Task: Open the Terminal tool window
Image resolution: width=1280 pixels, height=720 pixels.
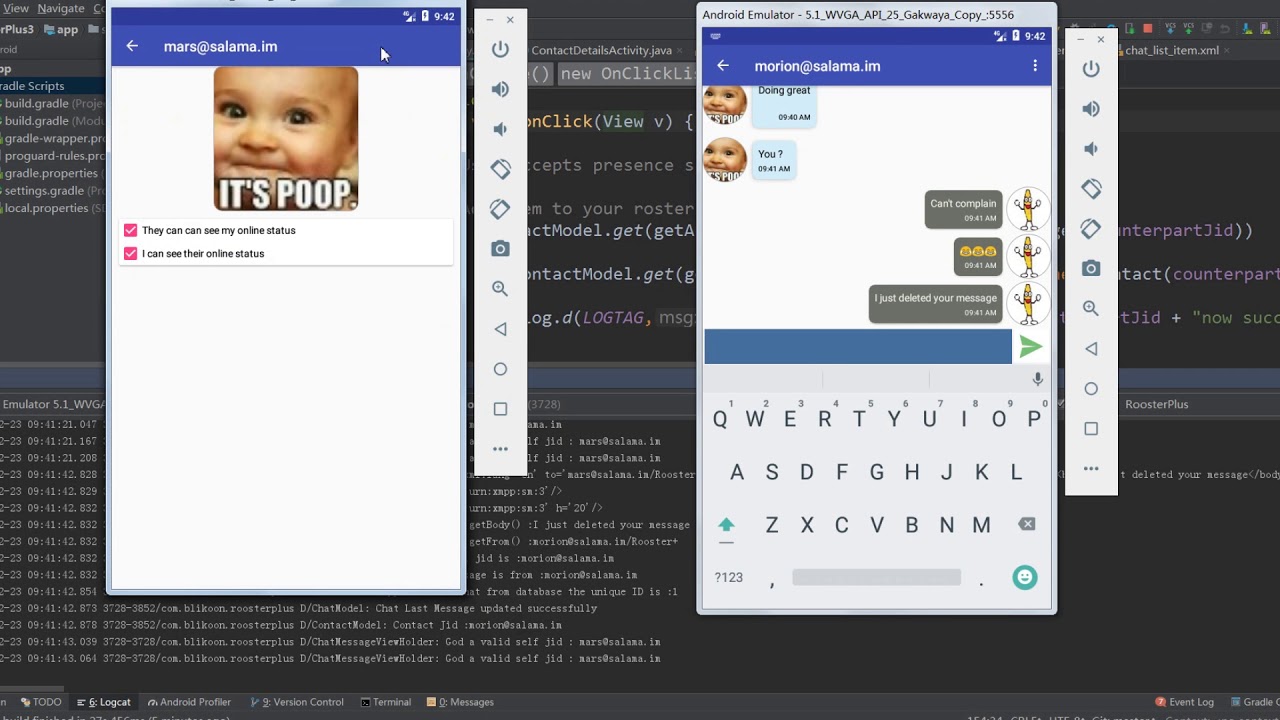Action: [x=386, y=702]
